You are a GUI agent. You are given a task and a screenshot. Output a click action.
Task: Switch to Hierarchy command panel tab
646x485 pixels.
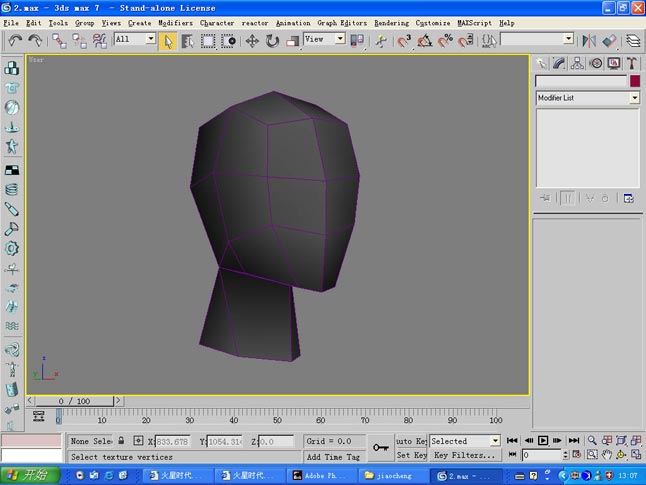pyautogui.click(x=577, y=63)
